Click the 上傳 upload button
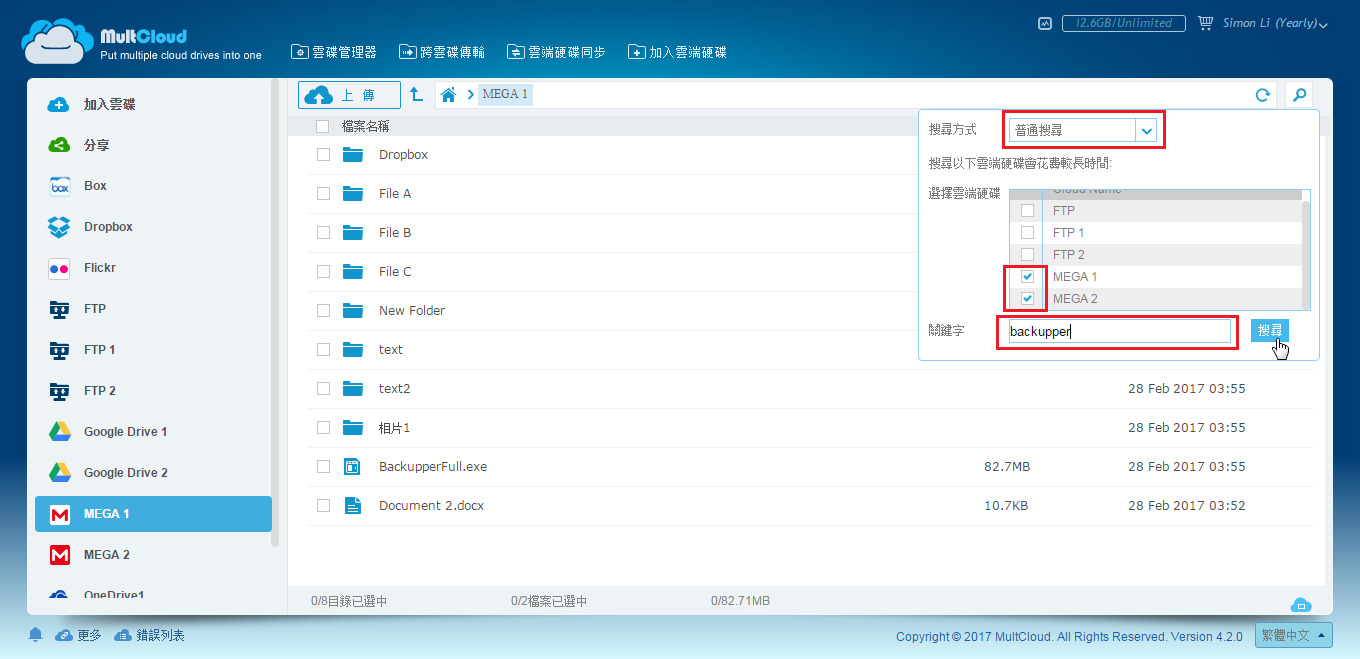This screenshot has width=1360, height=659. (x=349, y=95)
